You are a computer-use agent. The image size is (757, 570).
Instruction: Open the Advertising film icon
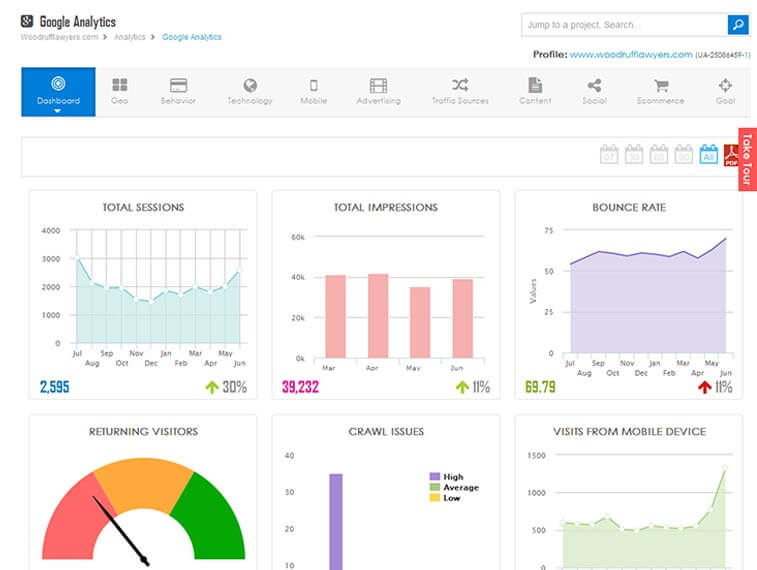click(x=378, y=86)
